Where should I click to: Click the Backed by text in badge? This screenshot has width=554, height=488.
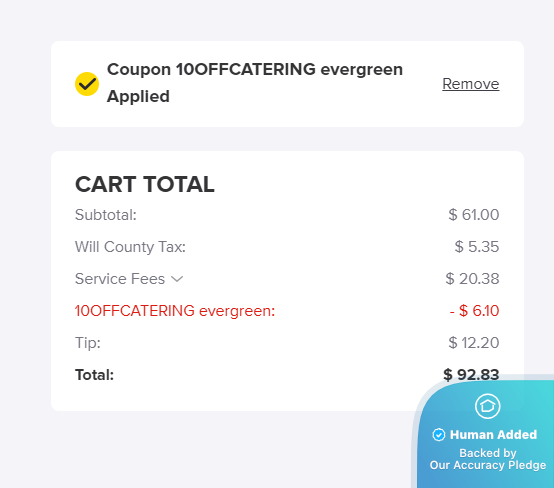click(488, 453)
